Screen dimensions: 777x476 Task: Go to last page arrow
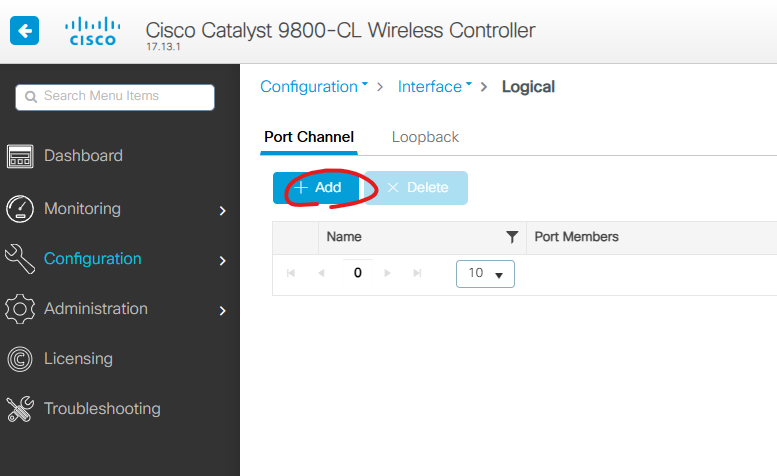tap(417, 273)
